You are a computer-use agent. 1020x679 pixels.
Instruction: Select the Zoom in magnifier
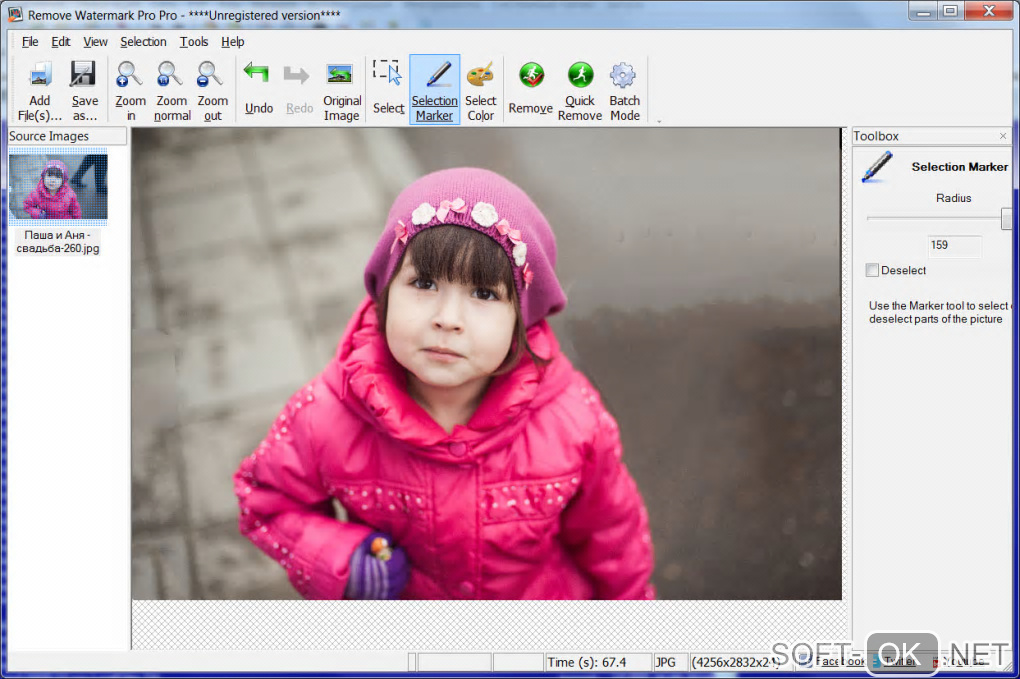coord(129,75)
